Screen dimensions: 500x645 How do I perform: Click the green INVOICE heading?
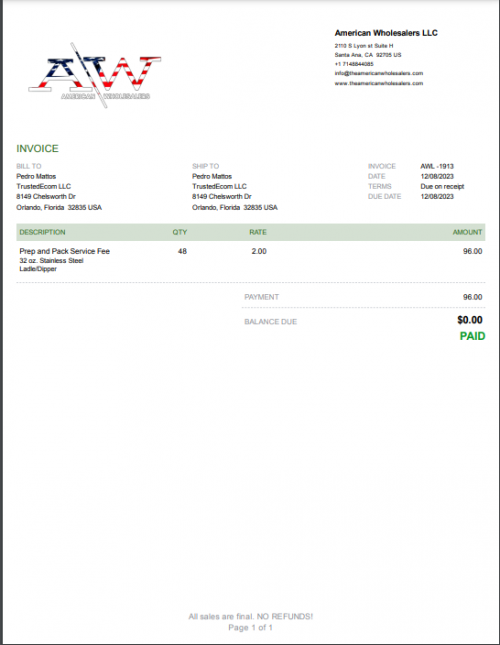[37, 148]
